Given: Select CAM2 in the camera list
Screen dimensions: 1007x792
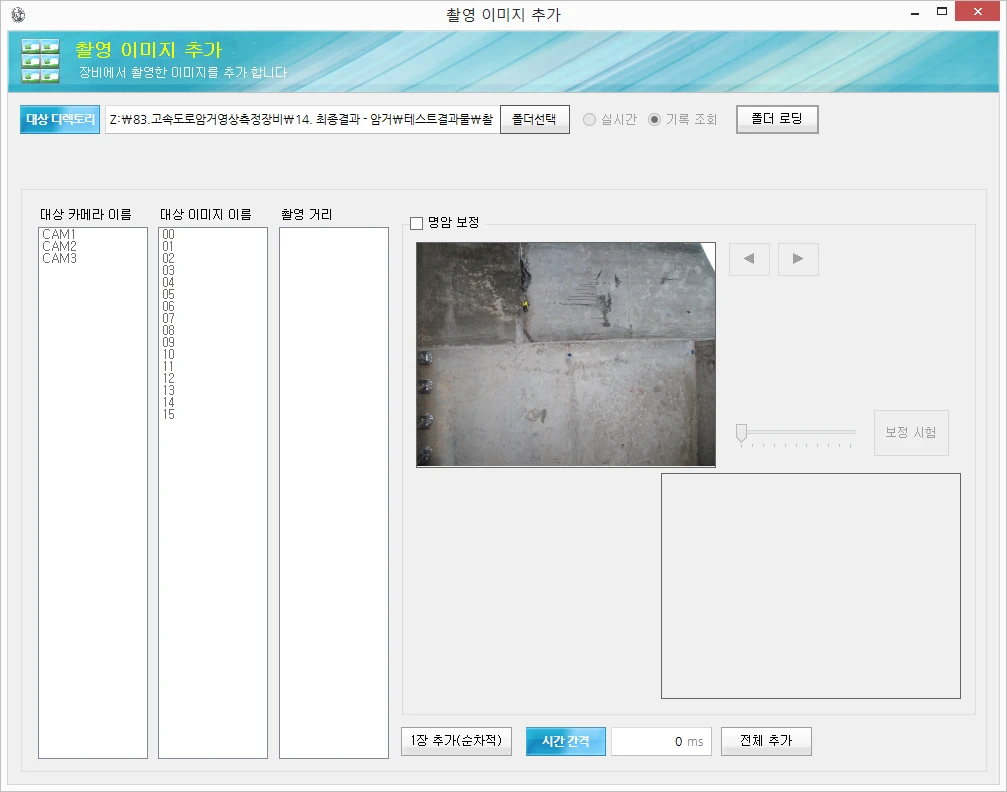Looking at the screenshot, I should [59, 246].
